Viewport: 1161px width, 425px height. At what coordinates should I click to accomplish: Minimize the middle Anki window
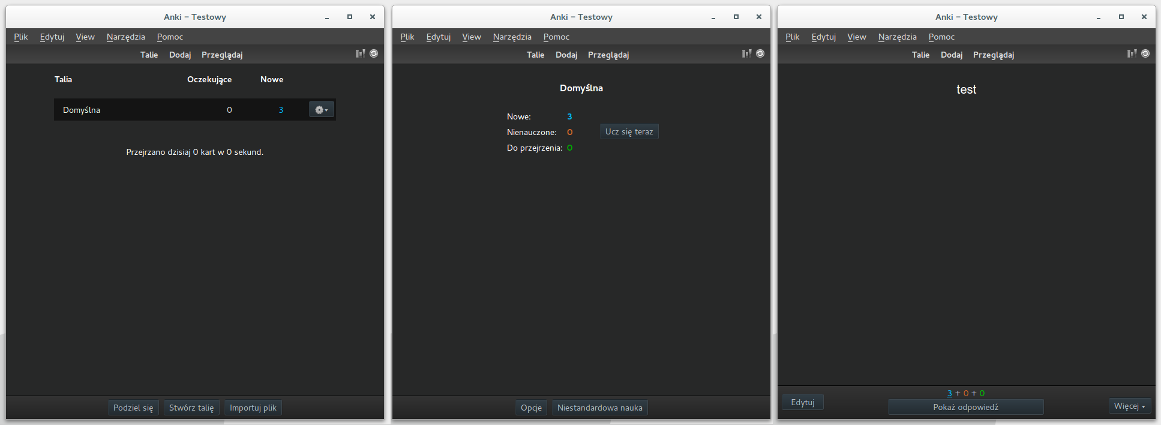713,16
